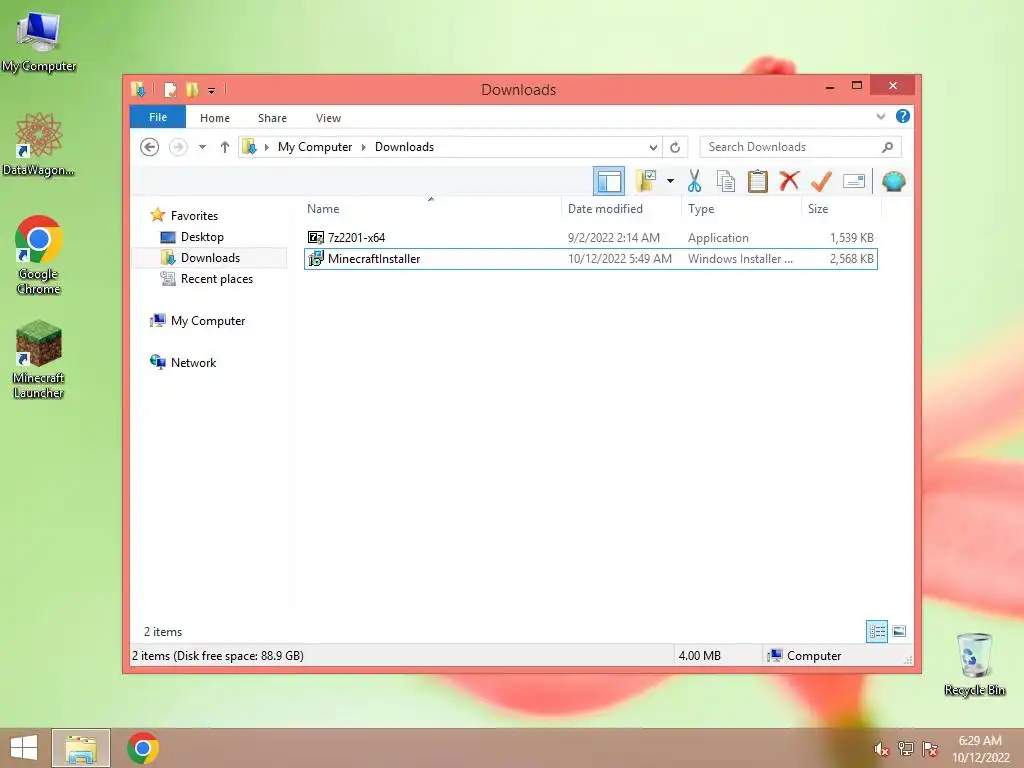
Task: Expand the arrow after My Computer breadcrumb
Action: click(364, 147)
